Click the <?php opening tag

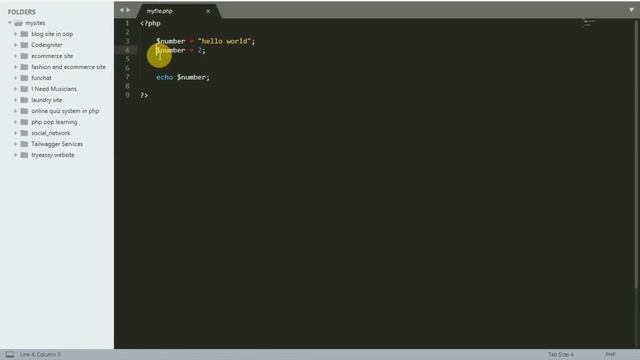tap(150, 23)
